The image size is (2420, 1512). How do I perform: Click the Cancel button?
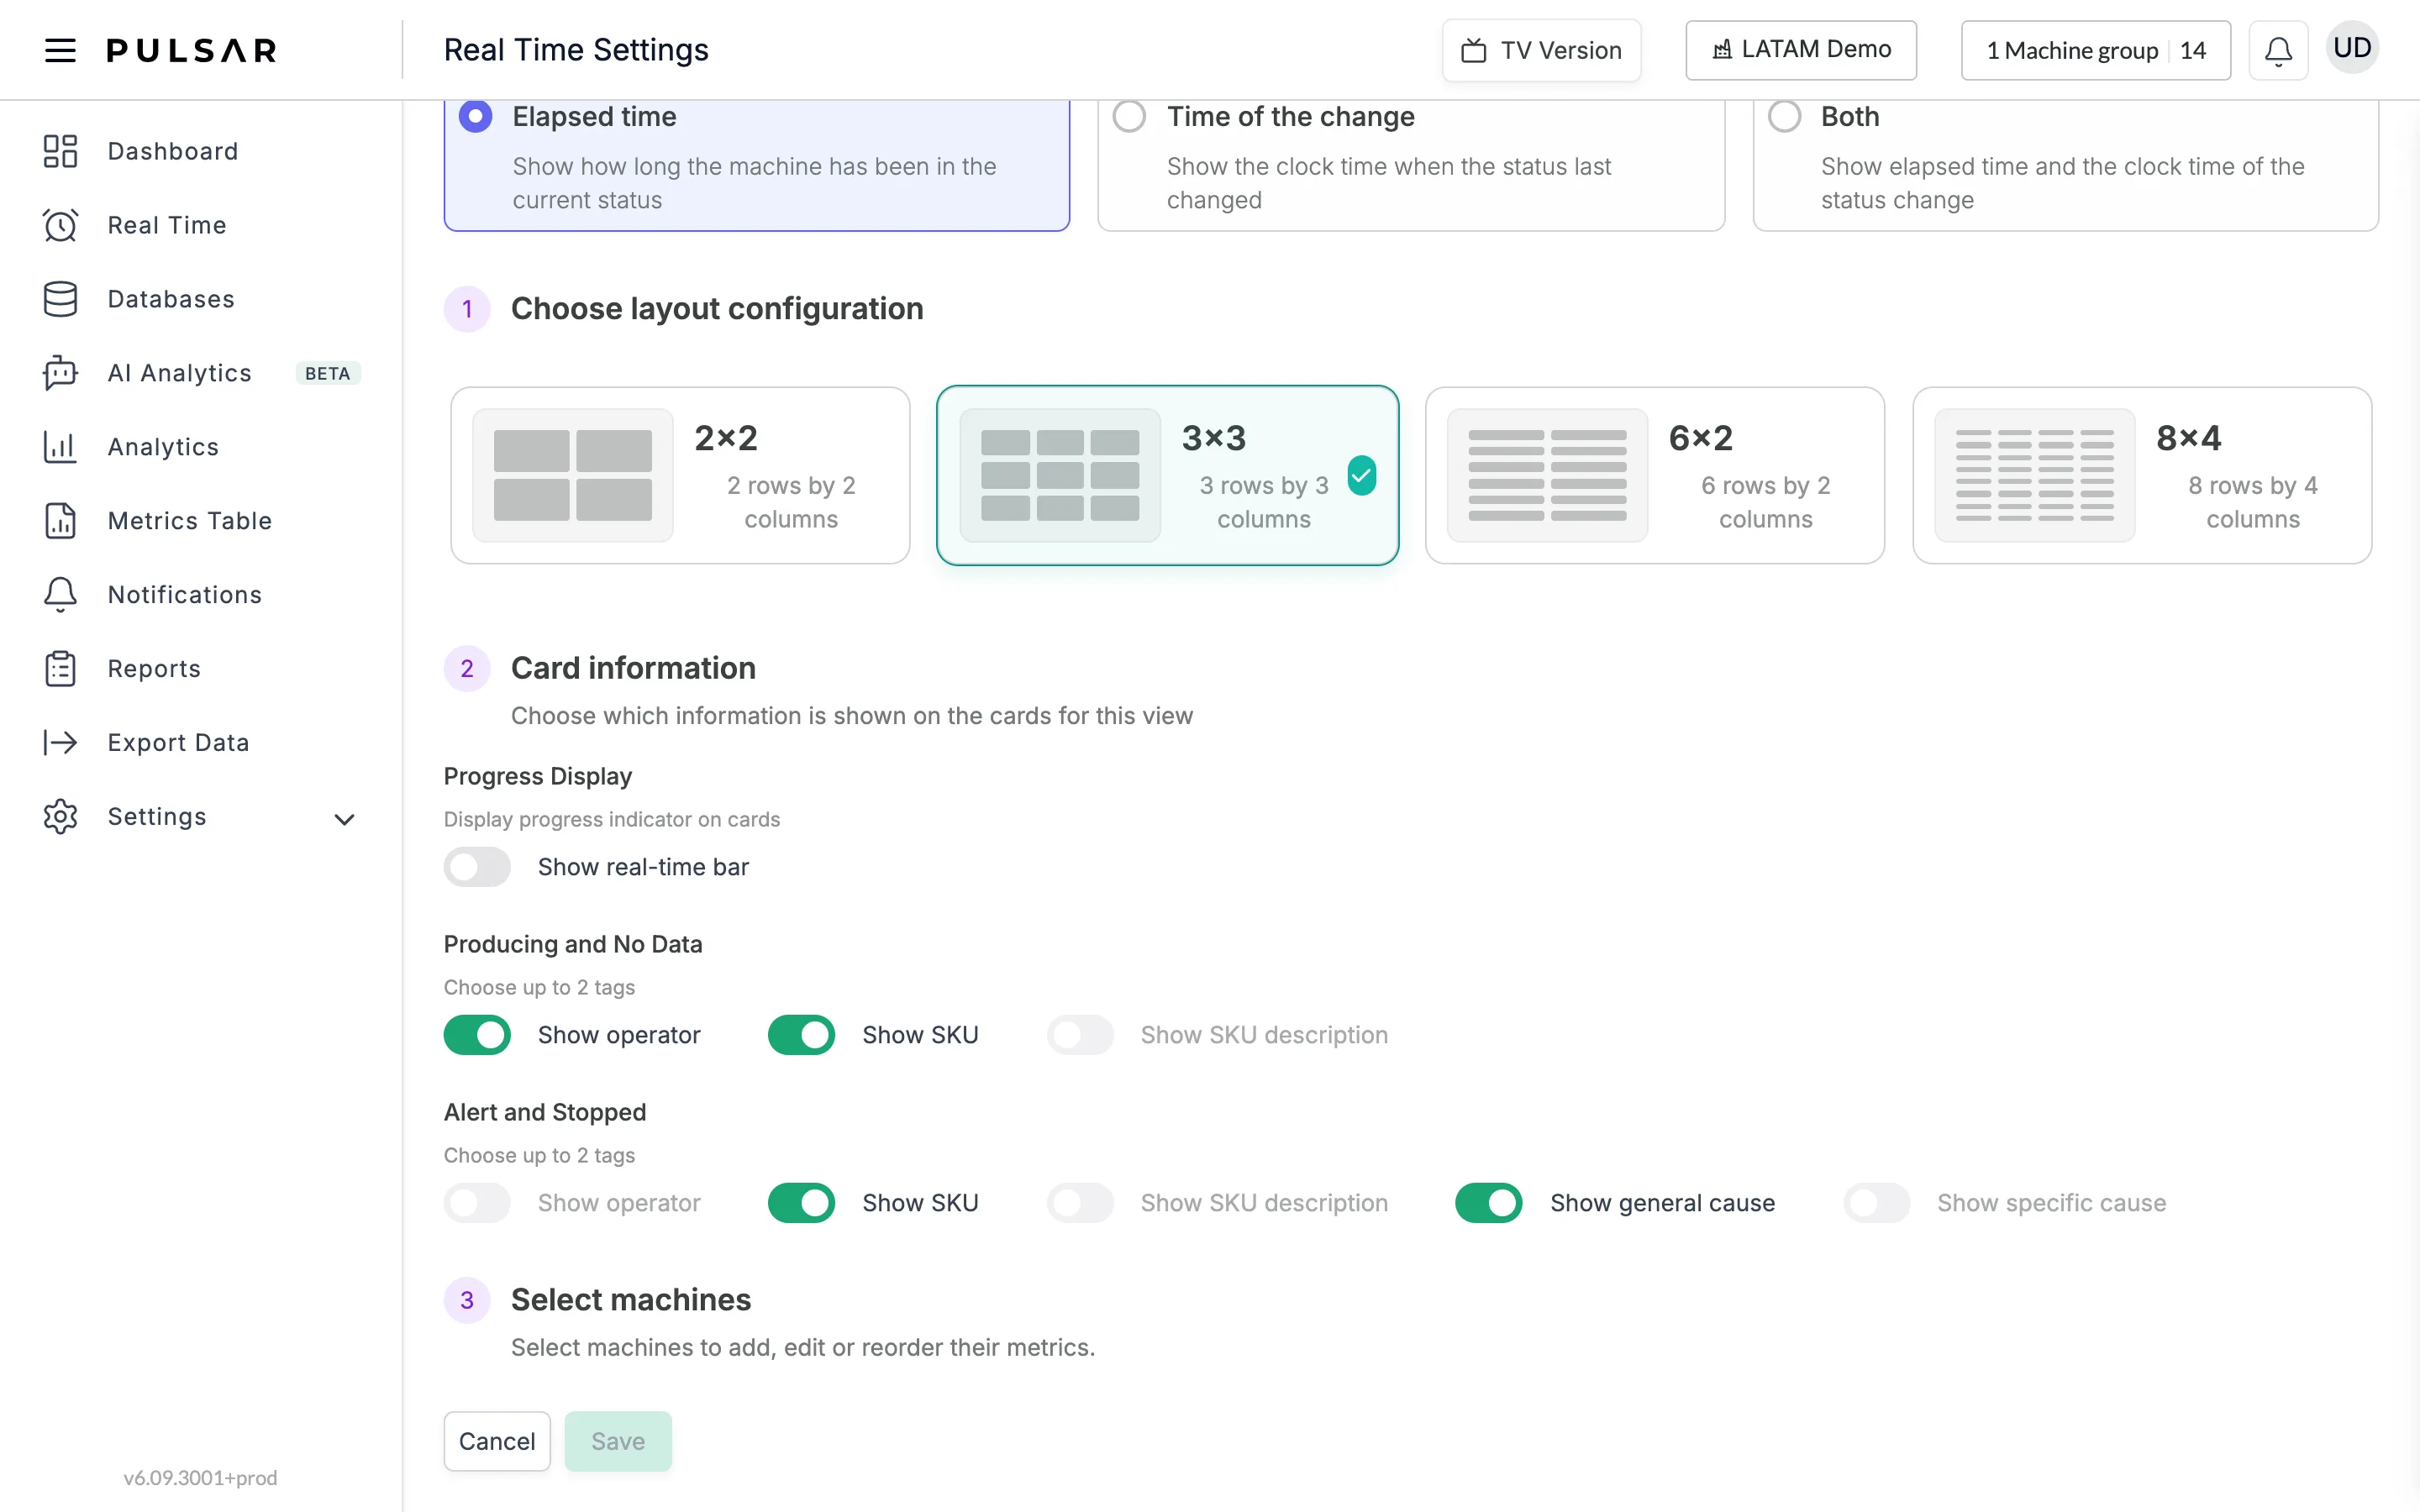497,1441
